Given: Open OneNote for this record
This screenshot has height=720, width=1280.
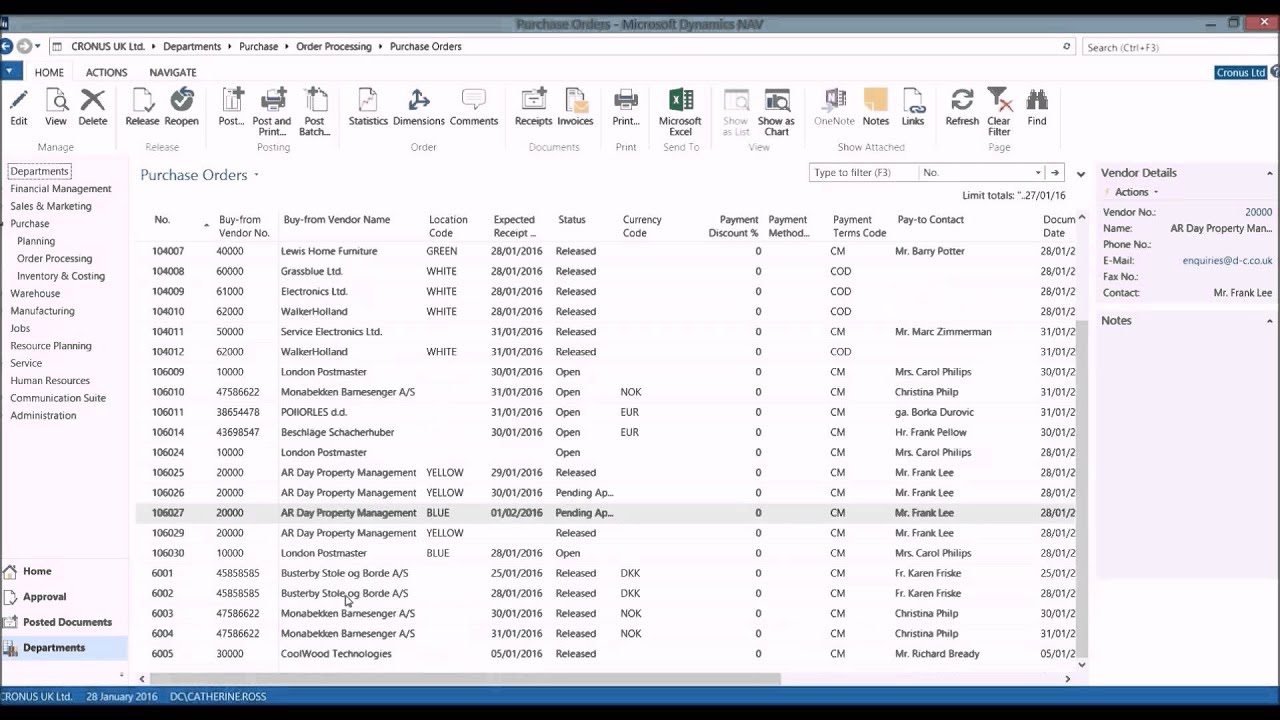Looking at the screenshot, I should (834, 107).
